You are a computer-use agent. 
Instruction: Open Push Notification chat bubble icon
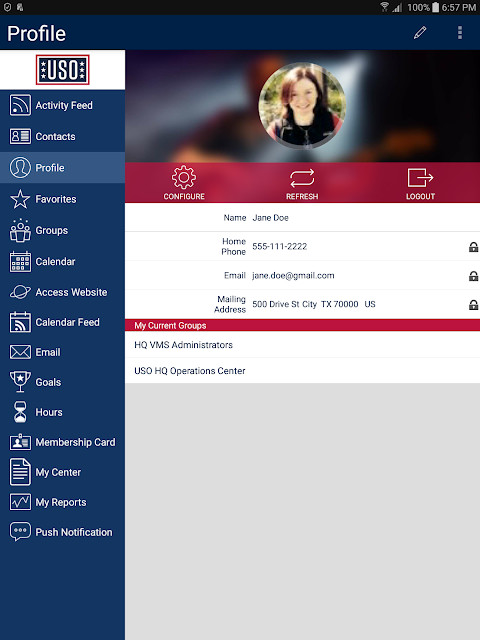pyautogui.click(x=20, y=532)
